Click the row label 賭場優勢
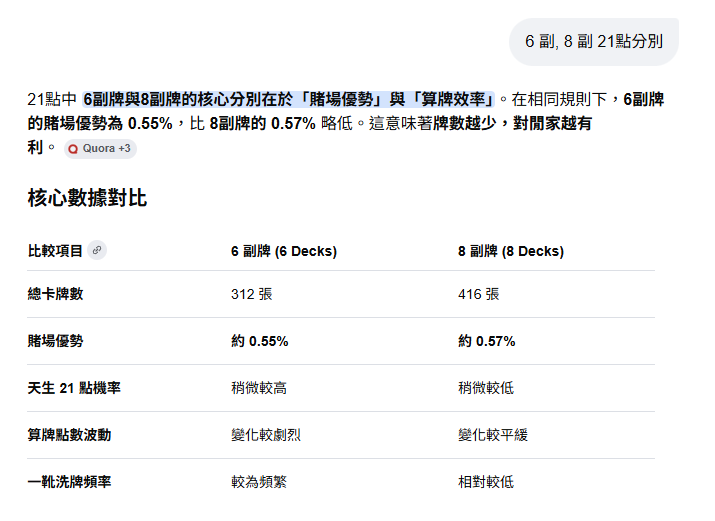715x521 pixels. [x=55, y=341]
